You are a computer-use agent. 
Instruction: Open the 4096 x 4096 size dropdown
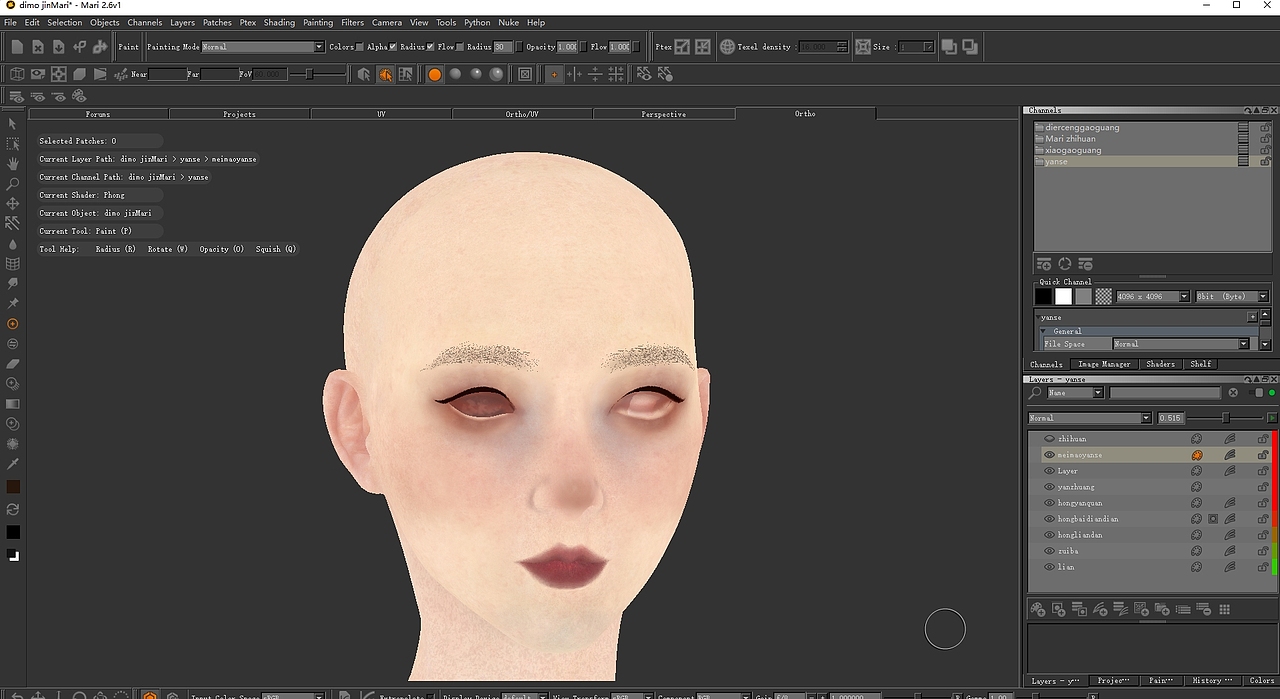click(1152, 297)
